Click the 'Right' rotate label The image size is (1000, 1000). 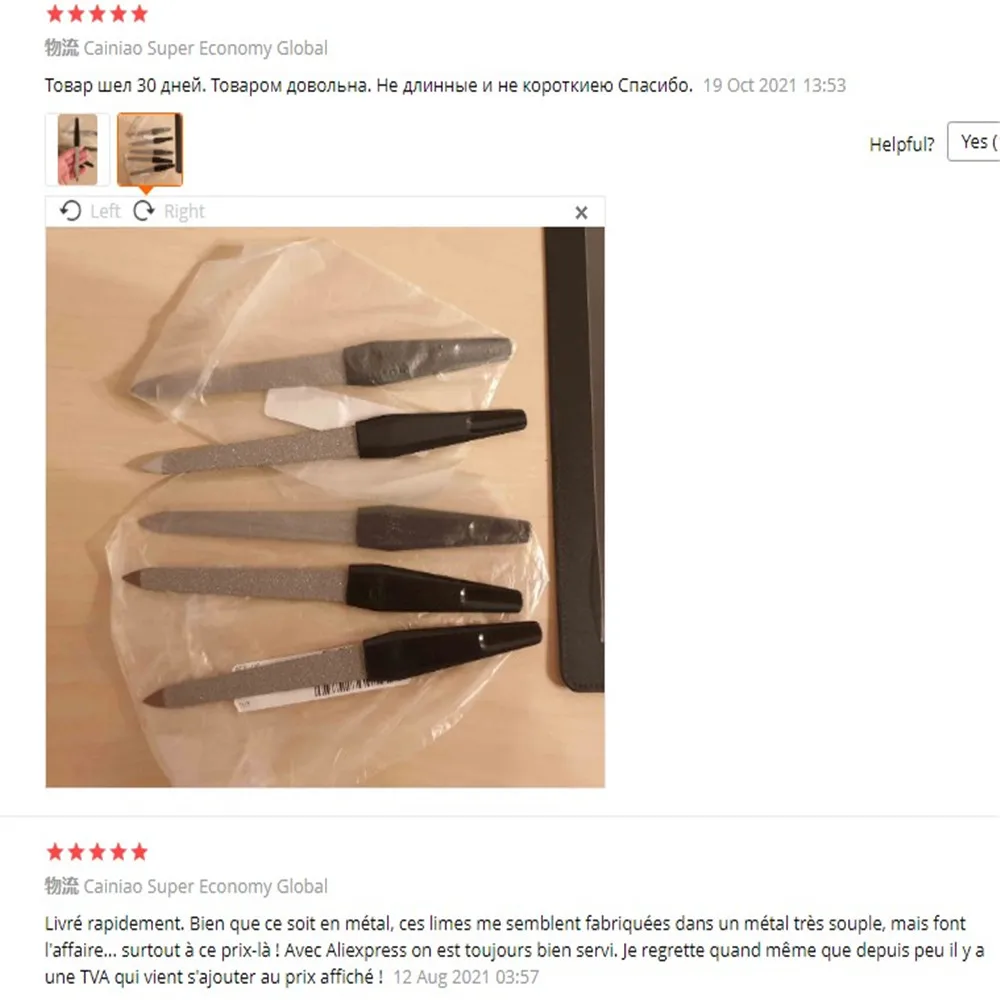(x=184, y=211)
